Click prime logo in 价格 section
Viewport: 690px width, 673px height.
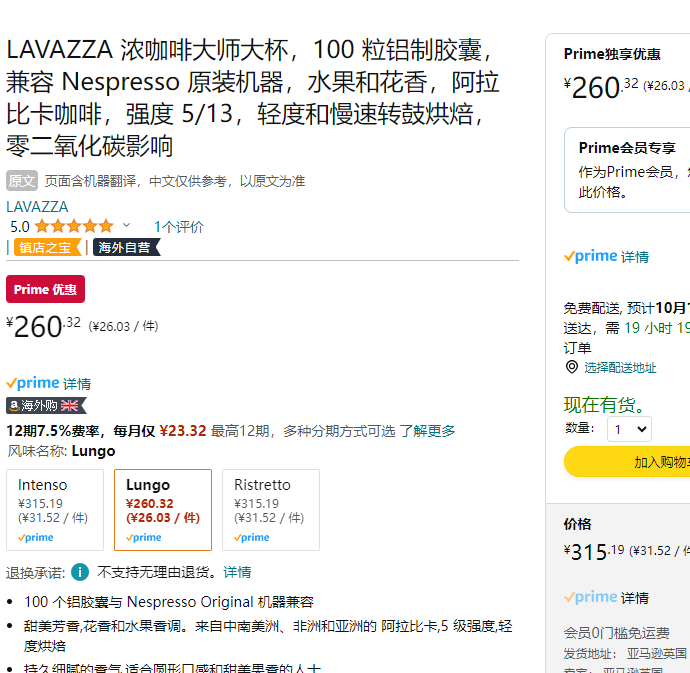pos(591,597)
